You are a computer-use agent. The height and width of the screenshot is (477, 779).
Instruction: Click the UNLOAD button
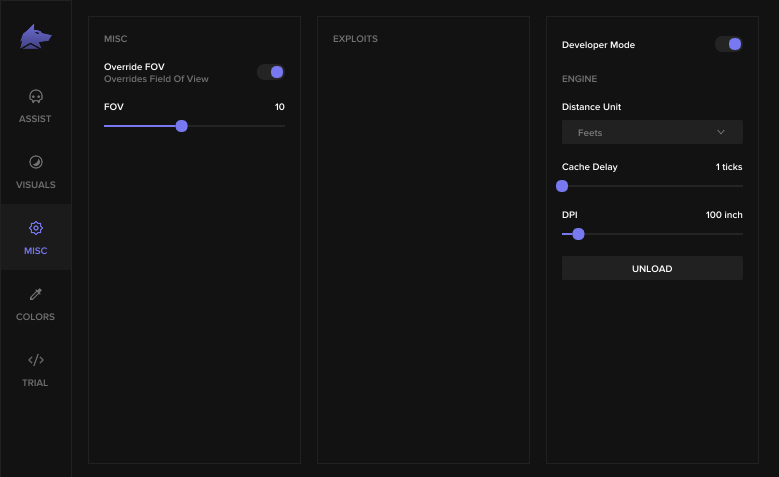coord(652,268)
